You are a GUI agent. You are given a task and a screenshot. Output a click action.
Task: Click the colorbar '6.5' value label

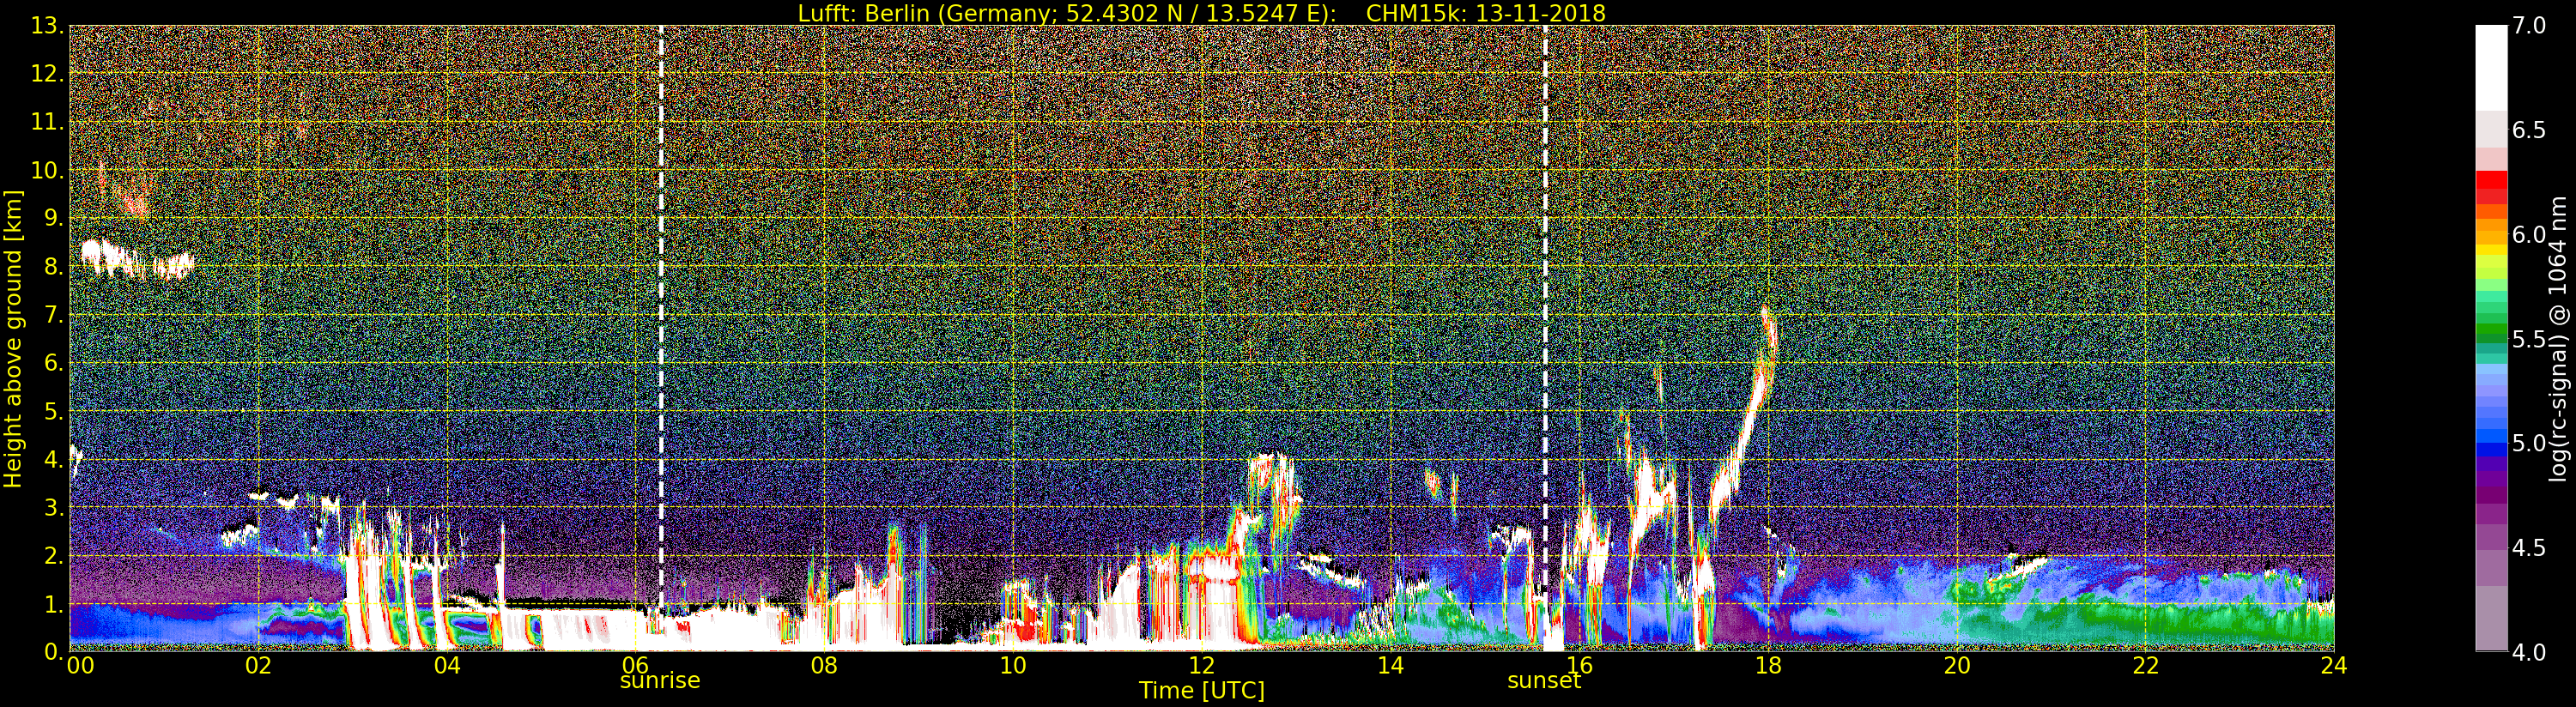[x=2529, y=130]
